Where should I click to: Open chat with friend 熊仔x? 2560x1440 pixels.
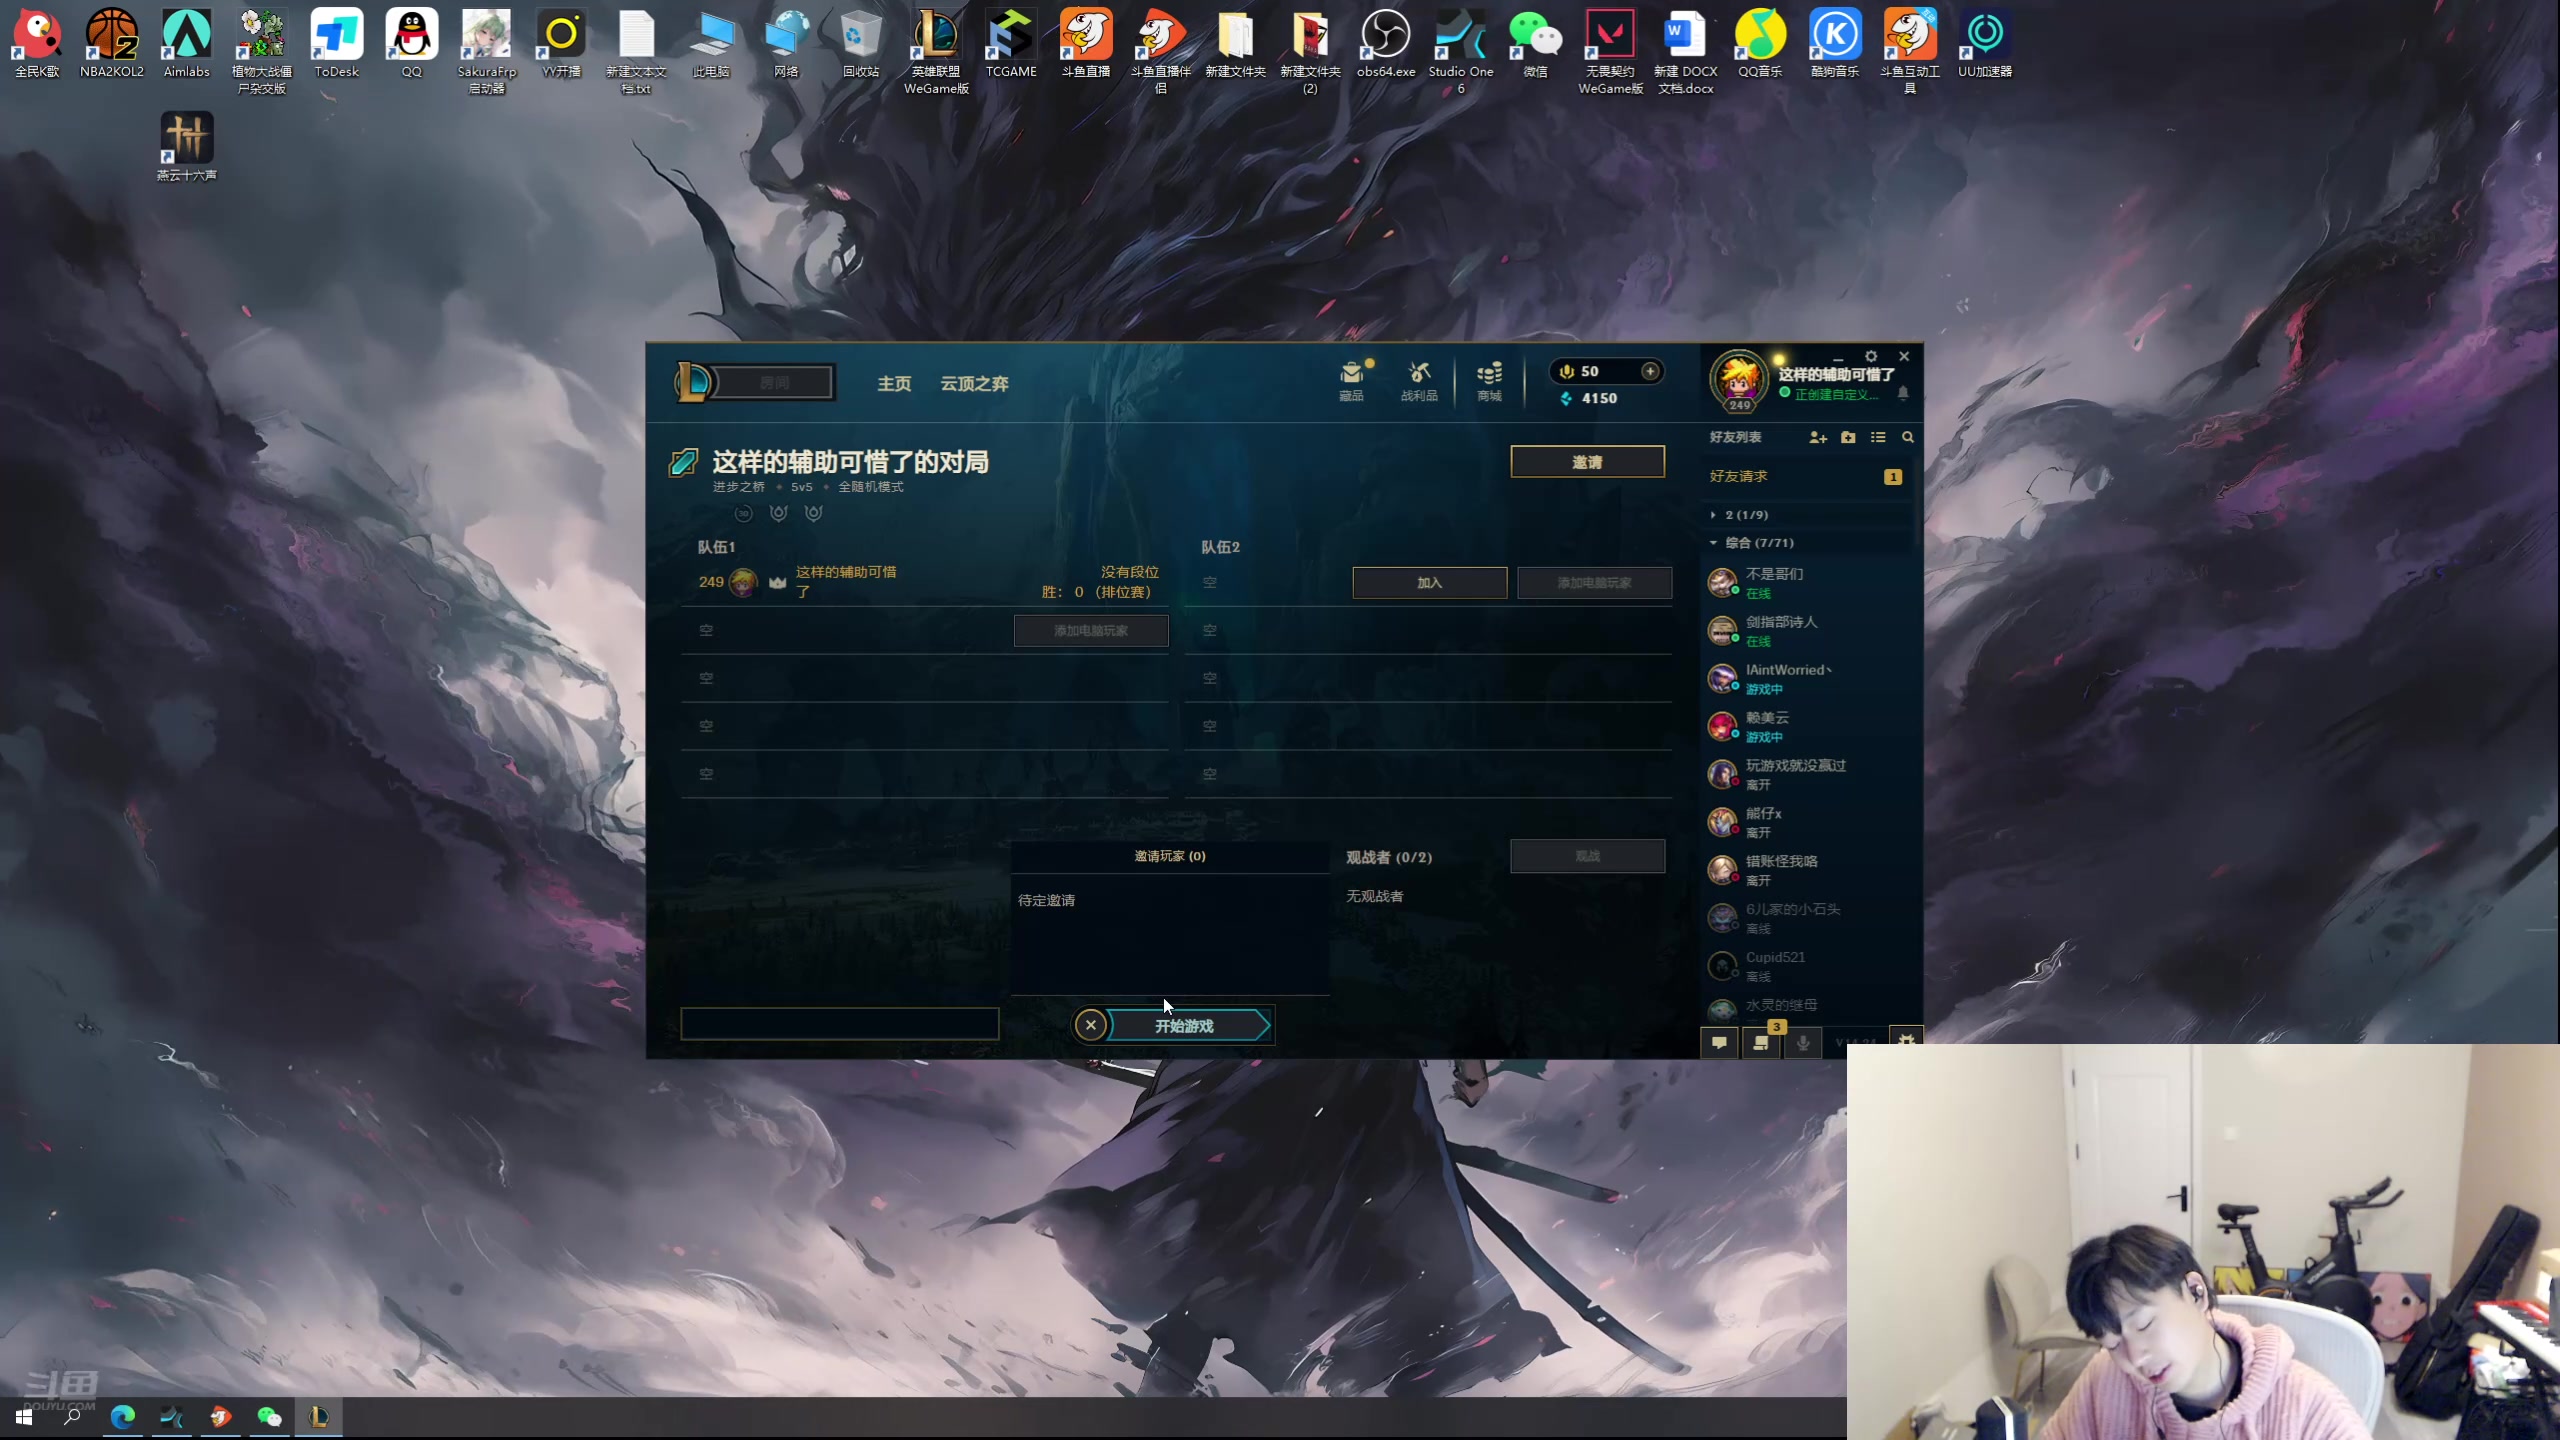pyautogui.click(x=1808, y=823)
